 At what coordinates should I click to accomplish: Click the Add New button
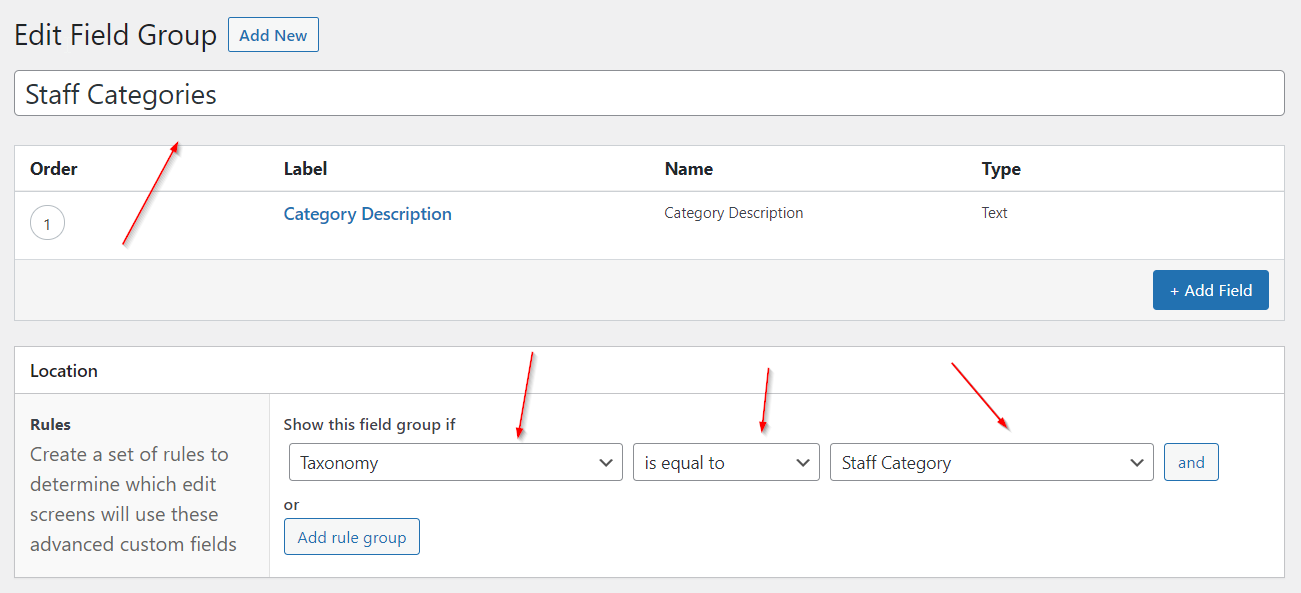[273, 35]
